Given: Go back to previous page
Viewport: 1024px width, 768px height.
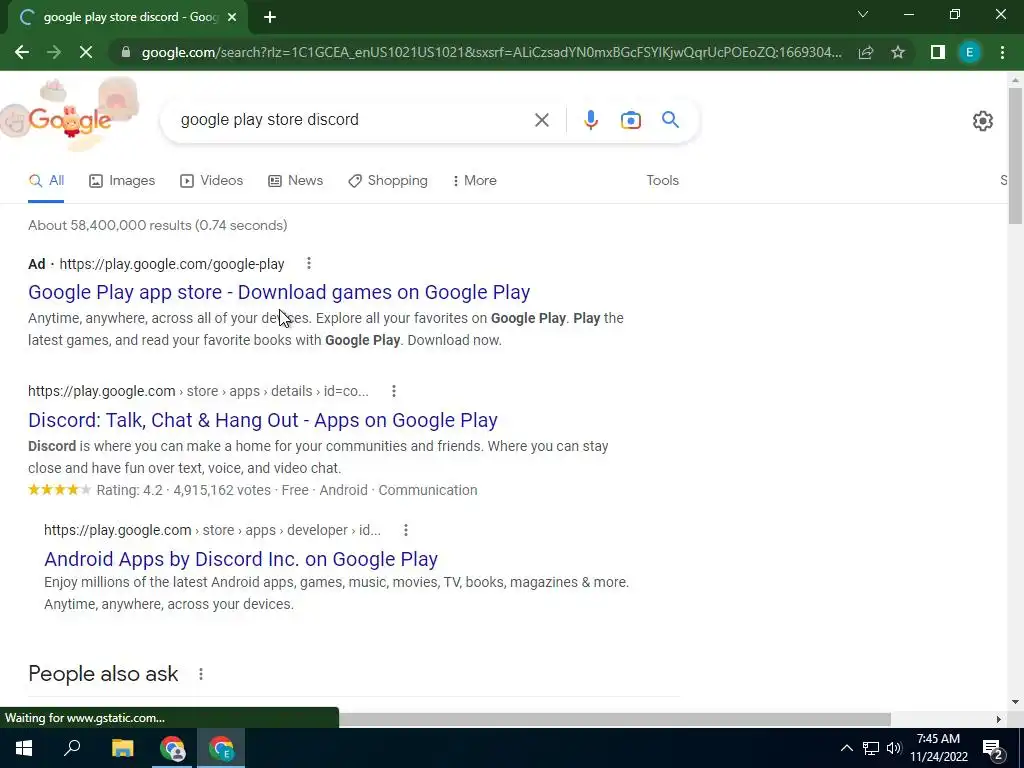Looking at the screenshot, I should click(x=22, y=52).
